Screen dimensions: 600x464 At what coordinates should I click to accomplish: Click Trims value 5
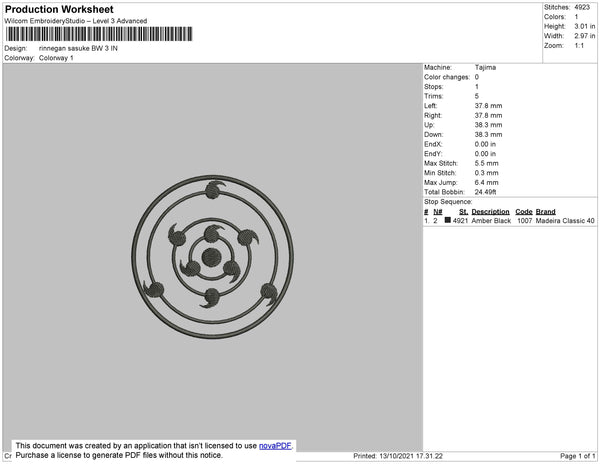point(477,96)
